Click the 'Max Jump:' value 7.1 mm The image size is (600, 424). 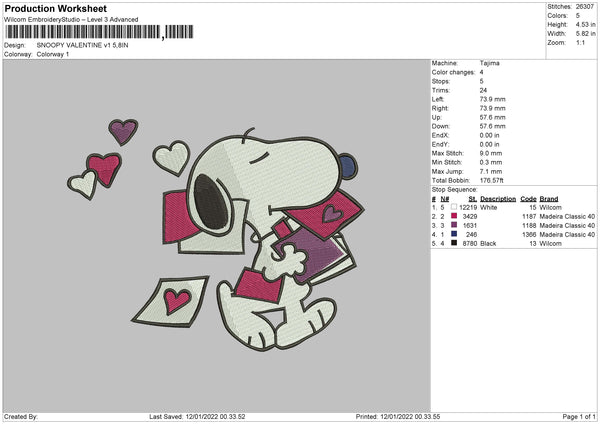point(491,171)
